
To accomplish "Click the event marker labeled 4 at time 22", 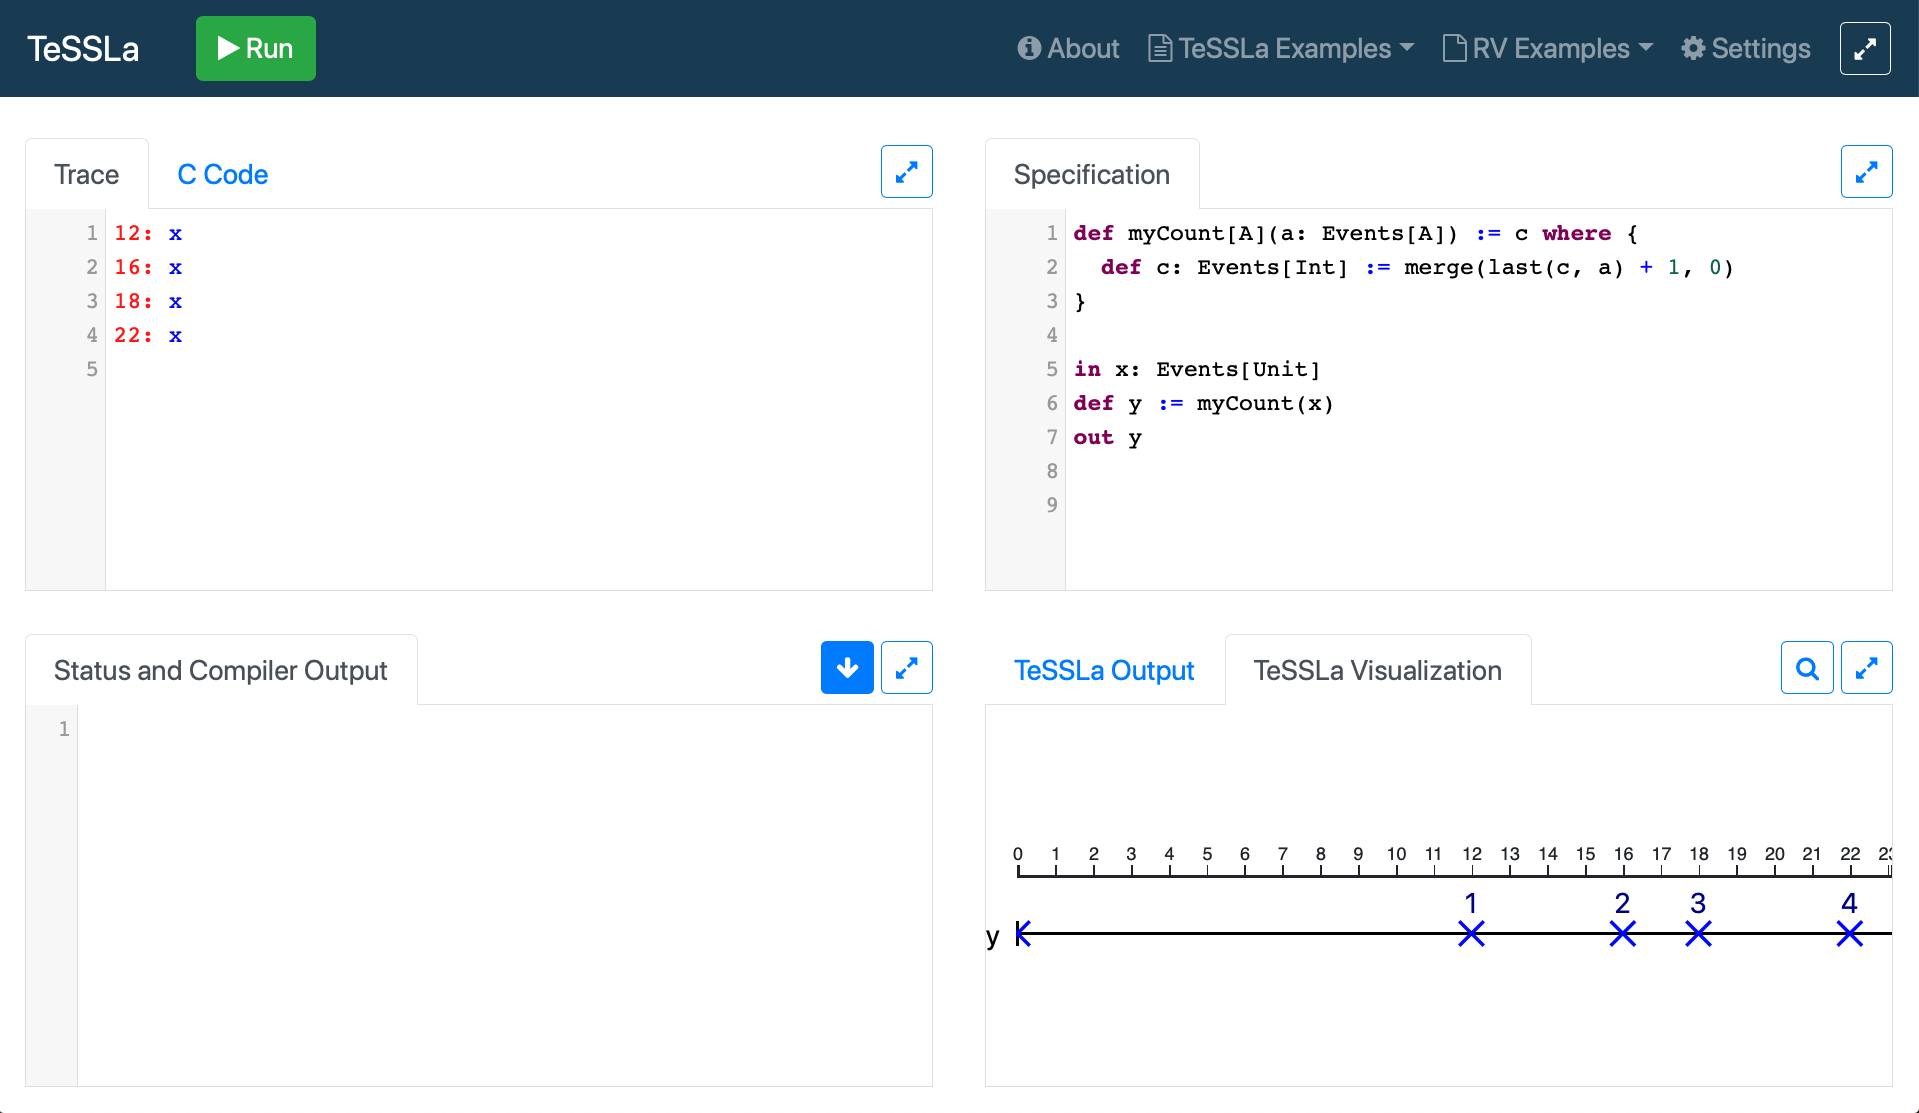I will (1849, 934).
